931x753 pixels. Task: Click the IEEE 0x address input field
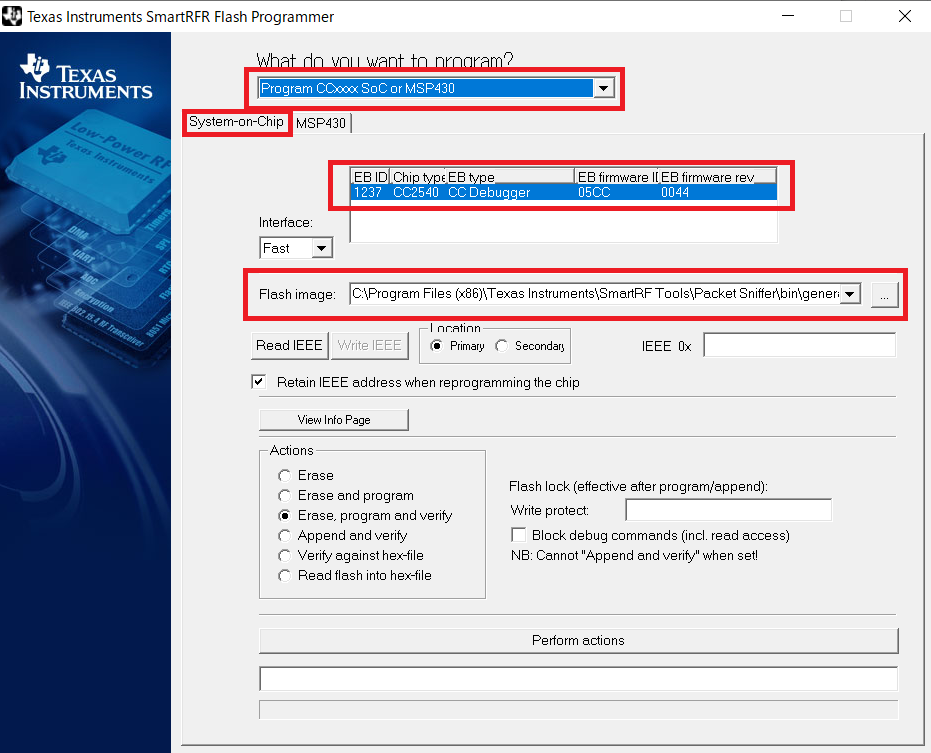click(799, 346)
